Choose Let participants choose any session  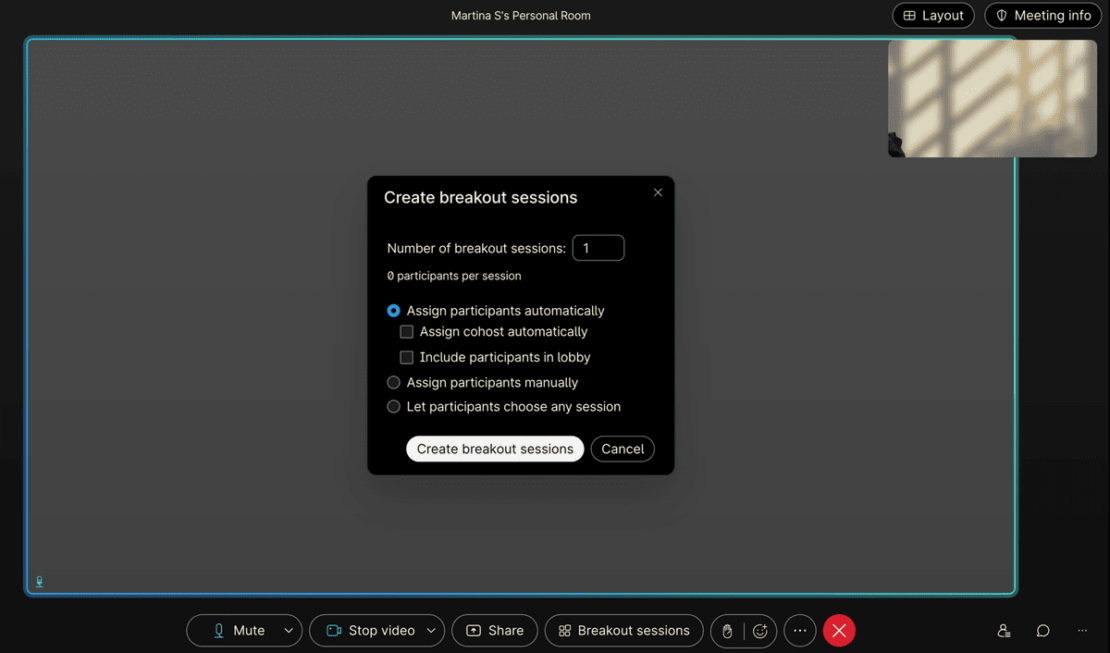(393, 406)
